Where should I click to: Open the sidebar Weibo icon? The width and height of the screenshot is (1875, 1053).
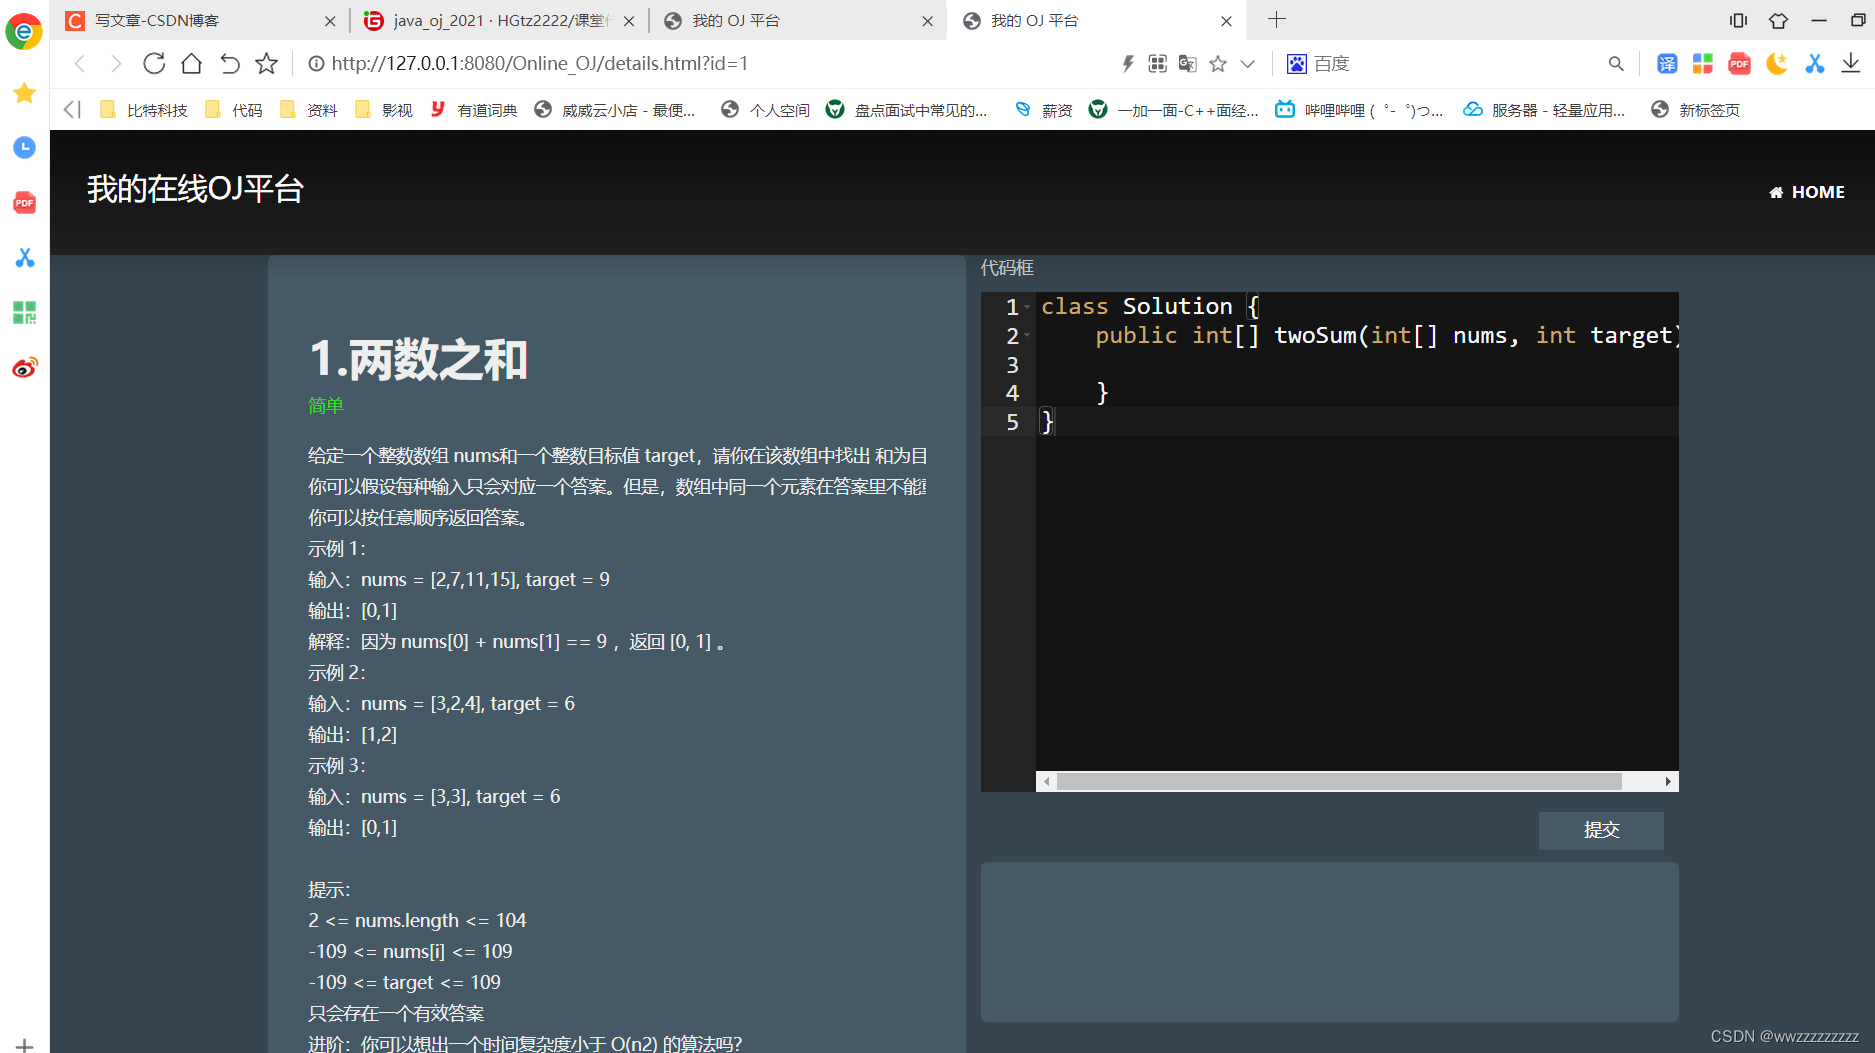pos(24,368)
